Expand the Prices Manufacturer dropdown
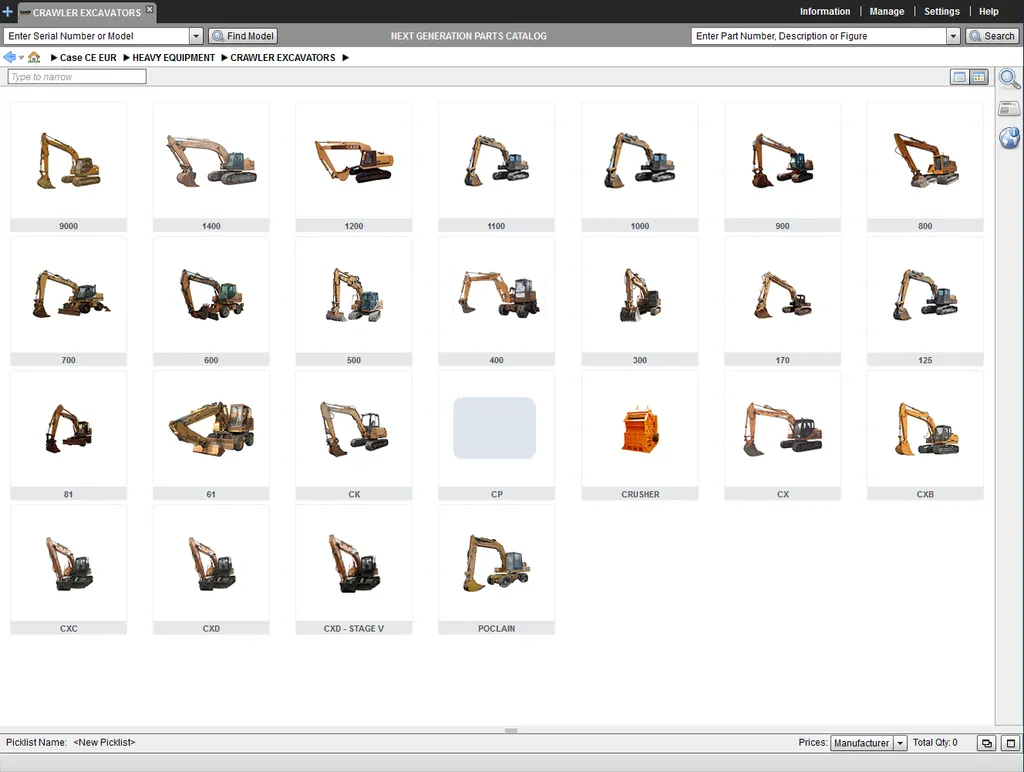This screenshot has height=772, width=1024. (900, 743)
